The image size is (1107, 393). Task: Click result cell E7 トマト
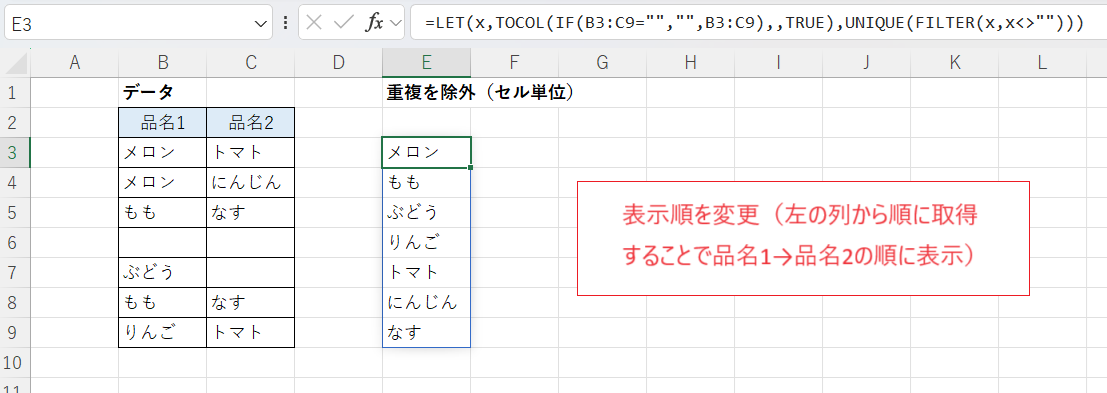426,272
